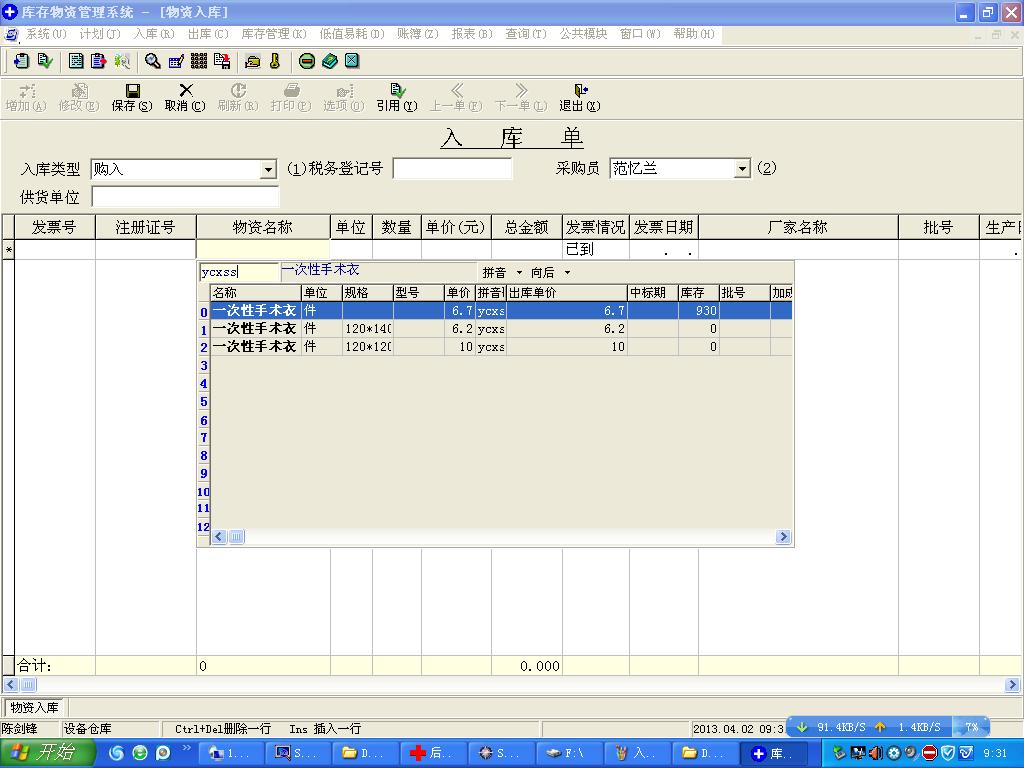Open the 出库(C) menu
The height and width of the screenshot is (768, 1024).
pos(208,34)
